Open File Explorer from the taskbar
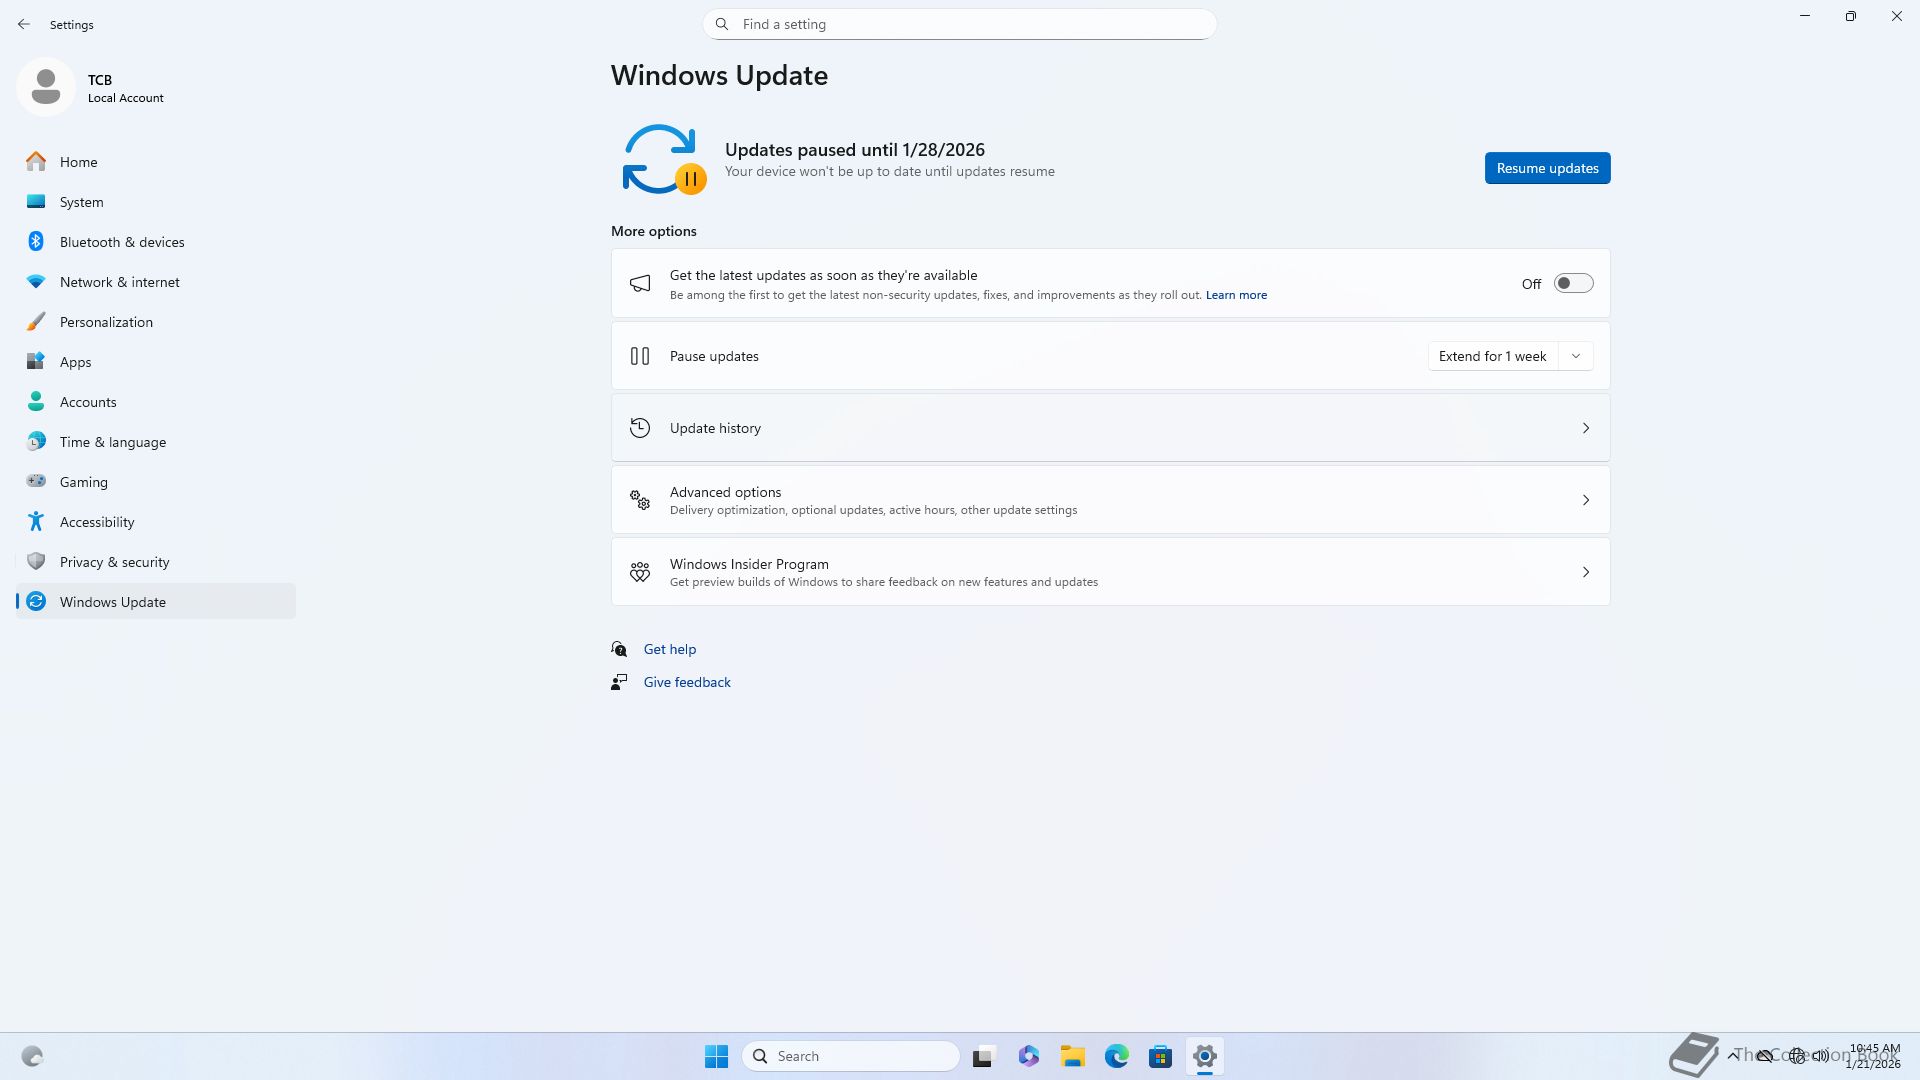Image resolution: width=1920 pixels, height=1080 pixels. [x=1072, y=1056]
